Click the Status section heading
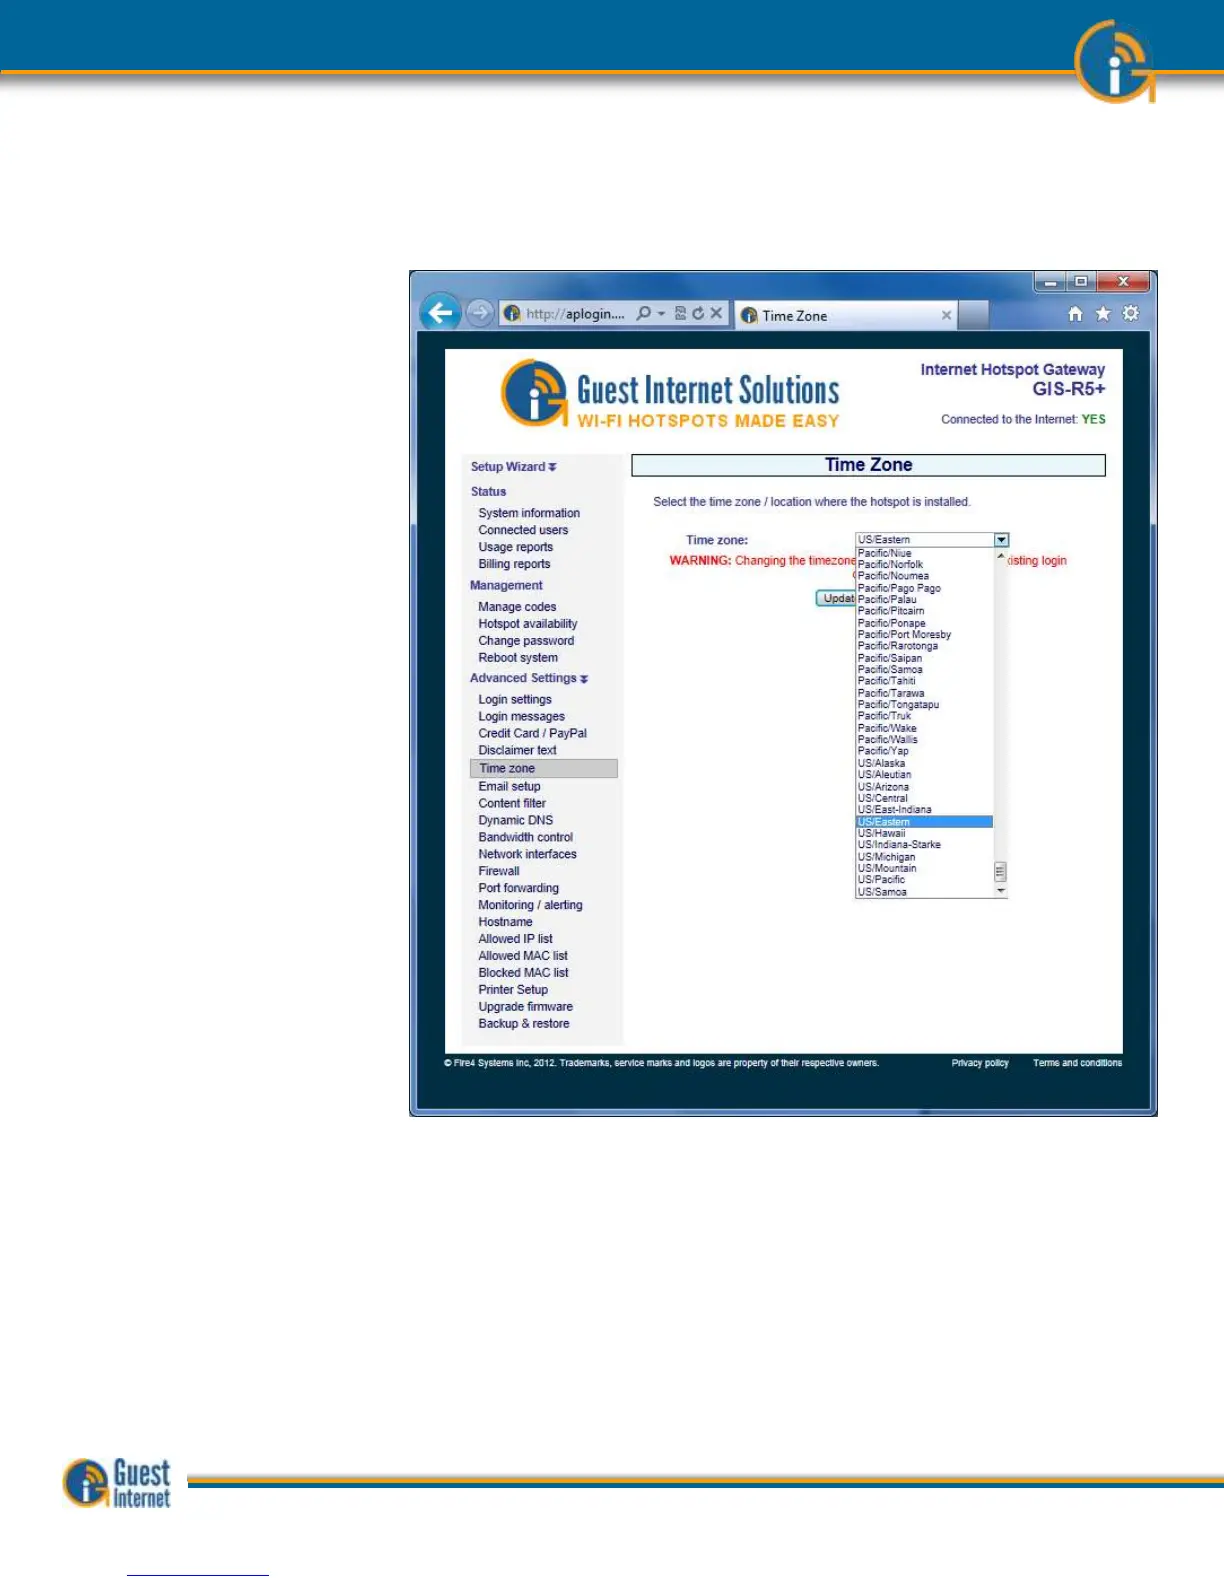The width and height of the screenshot is (1224, 1584). pyautogui.click(x=488, y=492)
